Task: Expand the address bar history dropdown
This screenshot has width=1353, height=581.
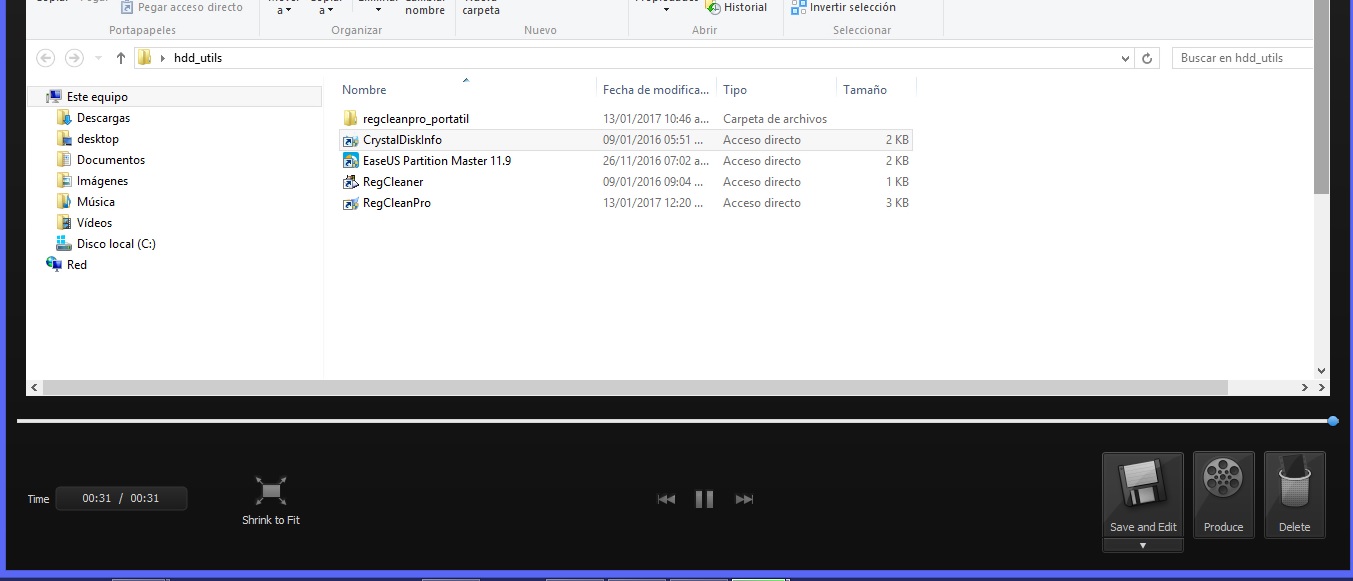Action: click(x=1125, y=58)
